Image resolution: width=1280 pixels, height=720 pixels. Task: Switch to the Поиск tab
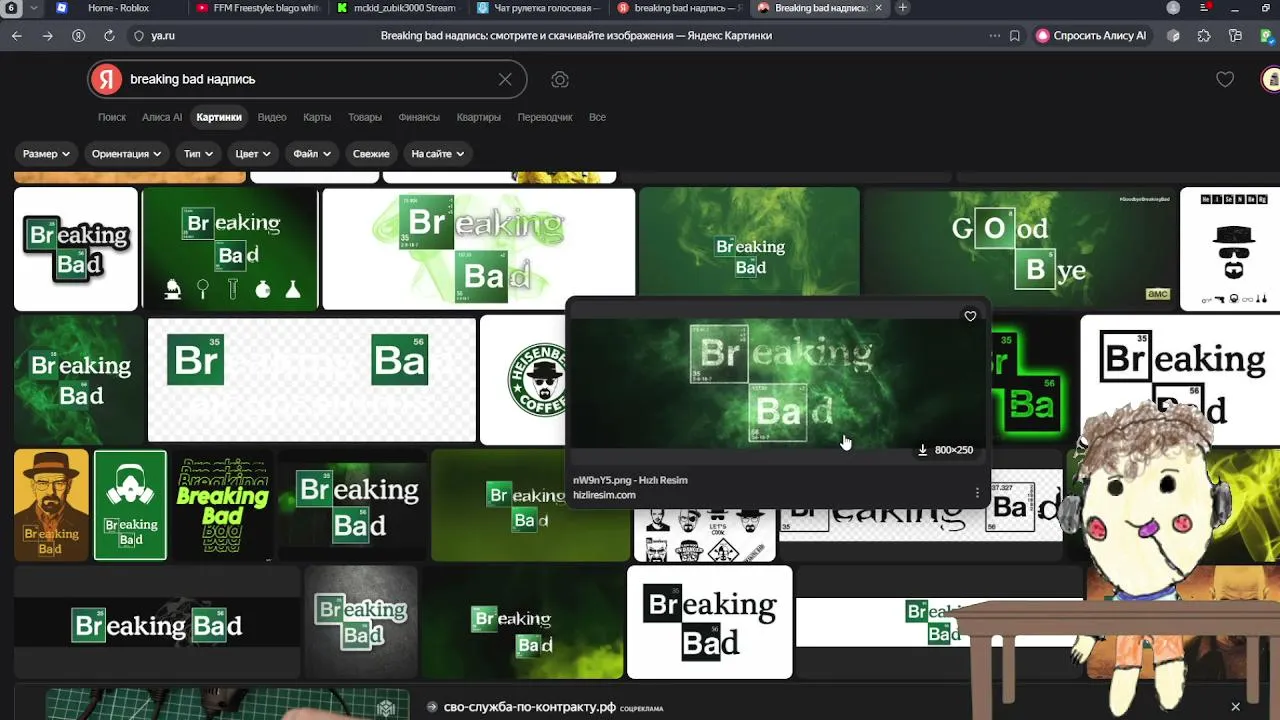pos(112,117)
